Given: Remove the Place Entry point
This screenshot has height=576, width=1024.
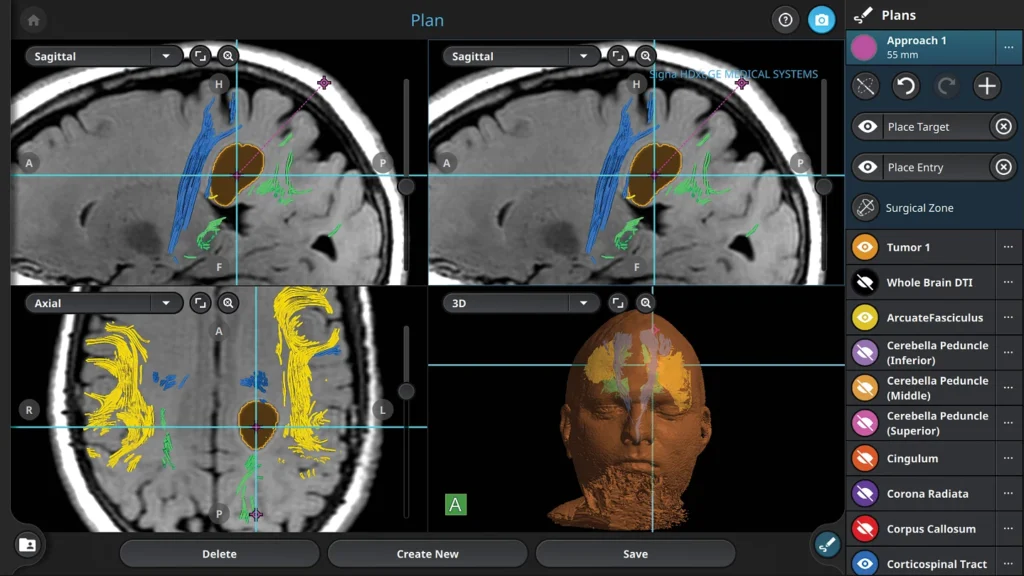Looking at the screenshot, I should coord(1004,167).
